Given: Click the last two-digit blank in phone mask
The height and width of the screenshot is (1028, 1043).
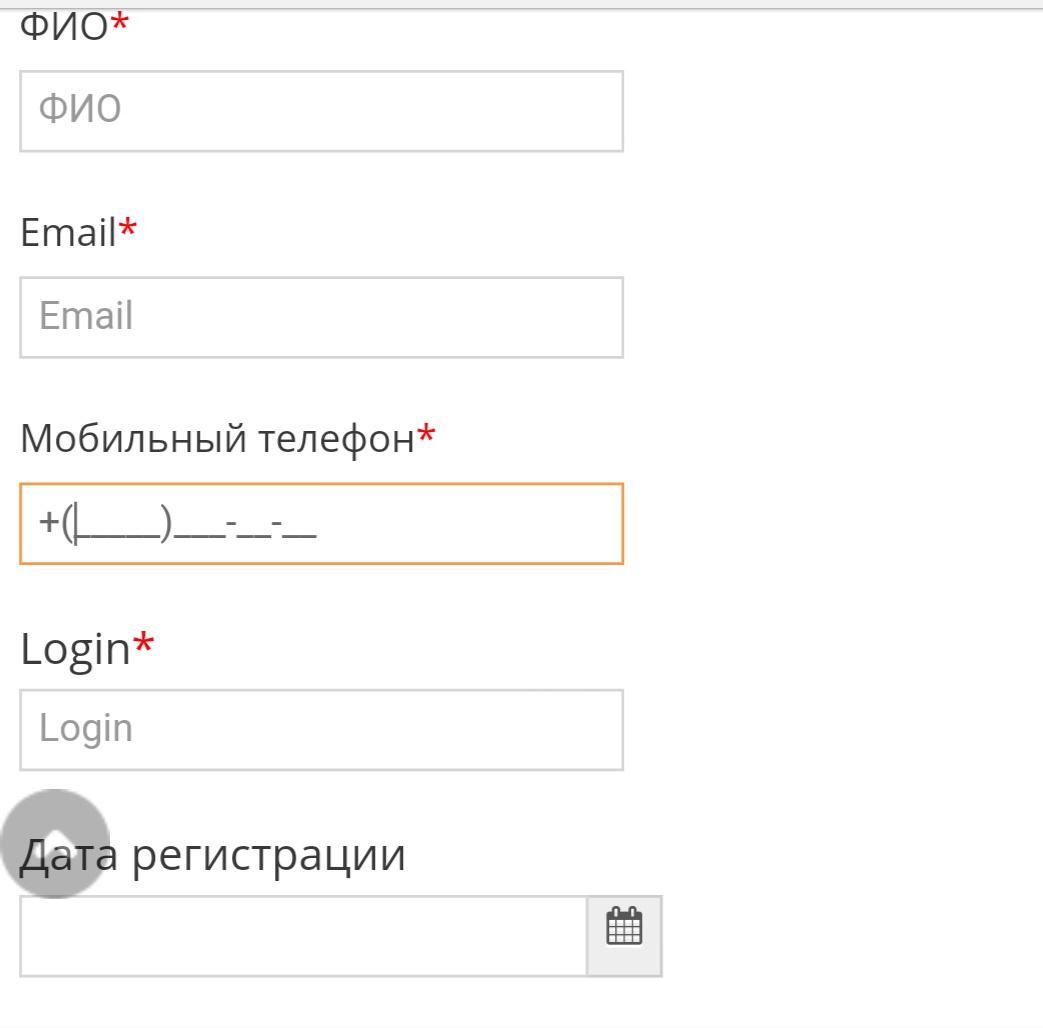Looking at the screenshot, I should coord(299,527).
